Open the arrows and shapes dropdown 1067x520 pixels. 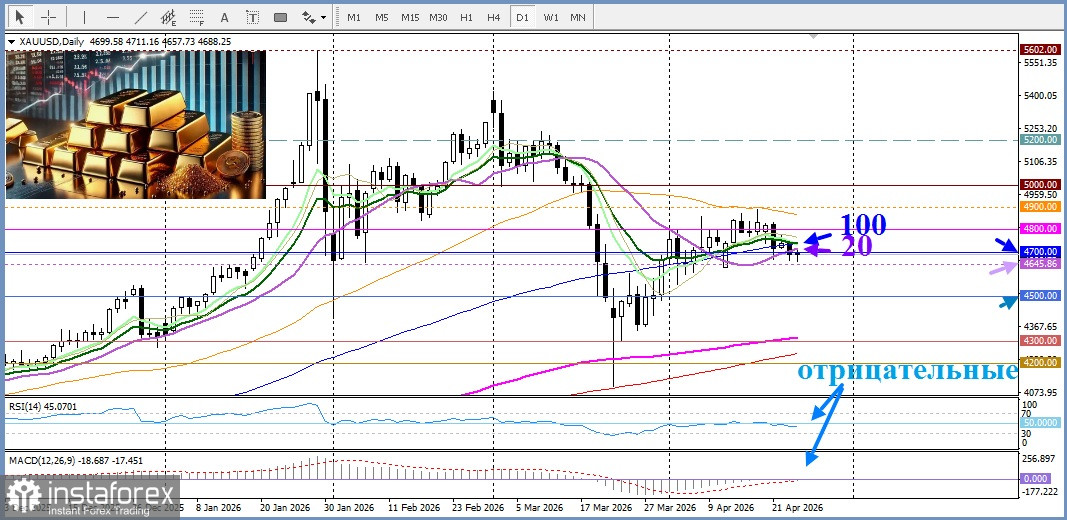tap(314, 17)
